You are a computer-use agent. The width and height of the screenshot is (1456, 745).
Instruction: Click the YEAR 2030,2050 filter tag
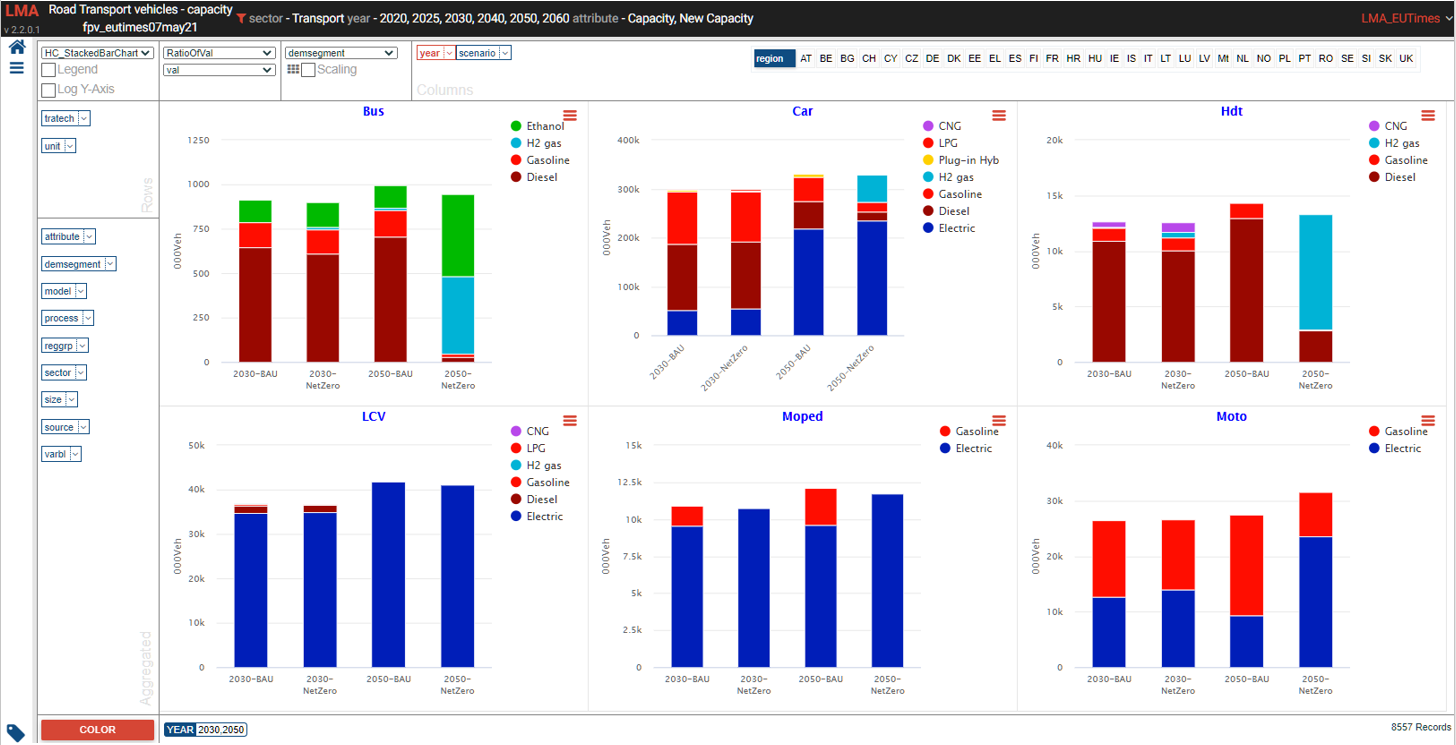click(205, 729)
